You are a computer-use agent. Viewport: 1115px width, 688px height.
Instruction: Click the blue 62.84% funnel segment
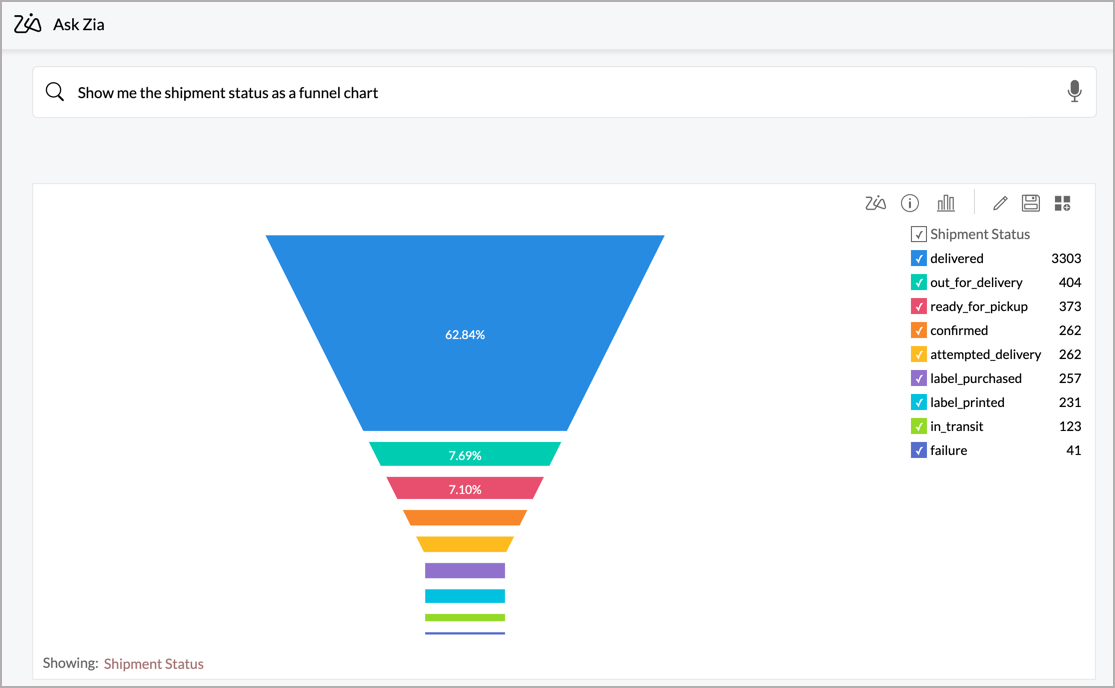pos(465,334)
